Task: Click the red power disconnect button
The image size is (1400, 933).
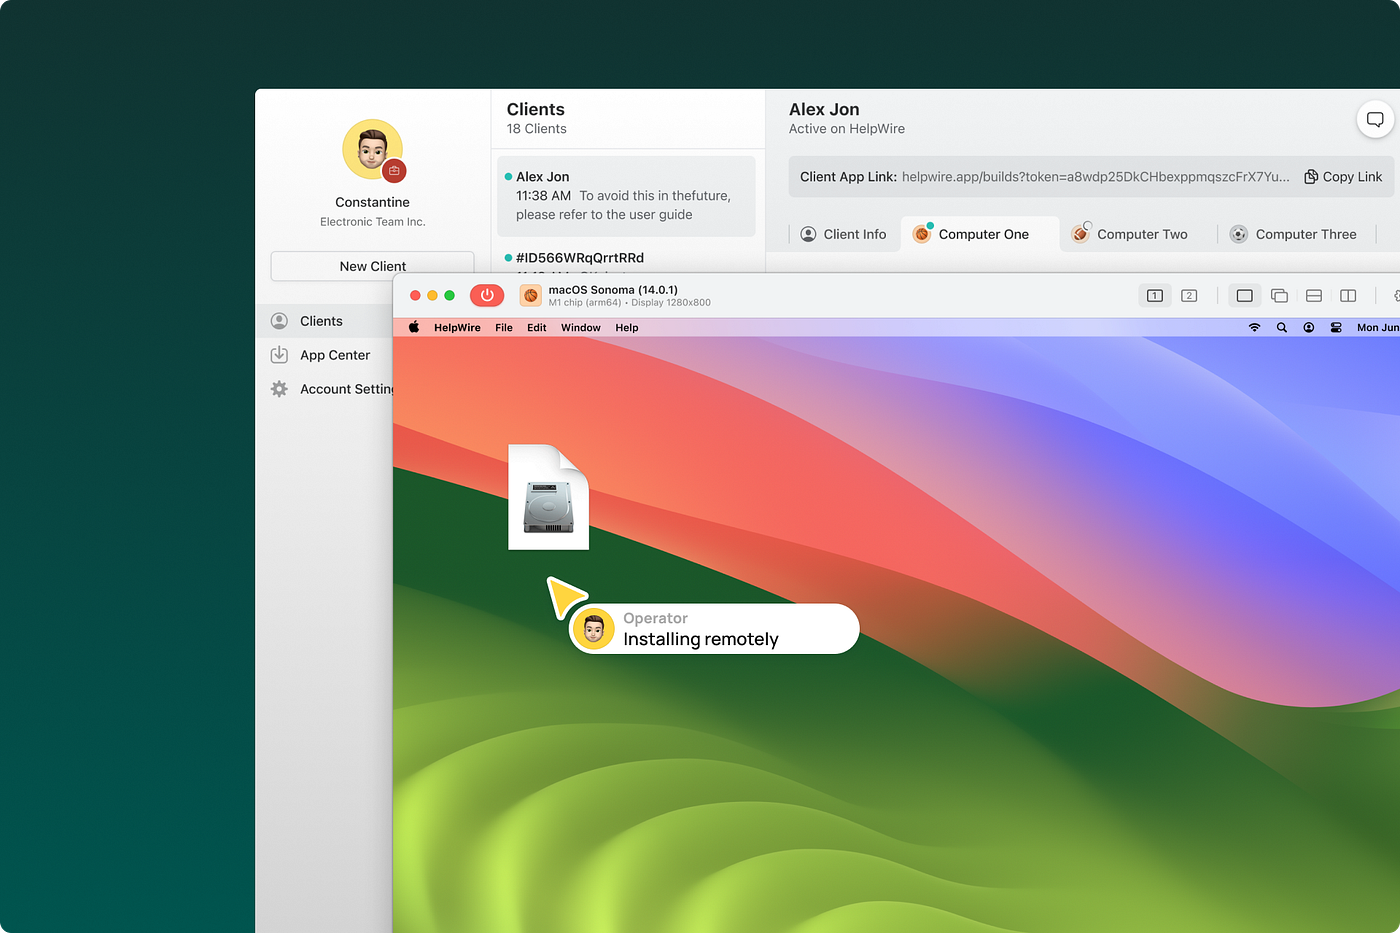Action: click(487, 295)
